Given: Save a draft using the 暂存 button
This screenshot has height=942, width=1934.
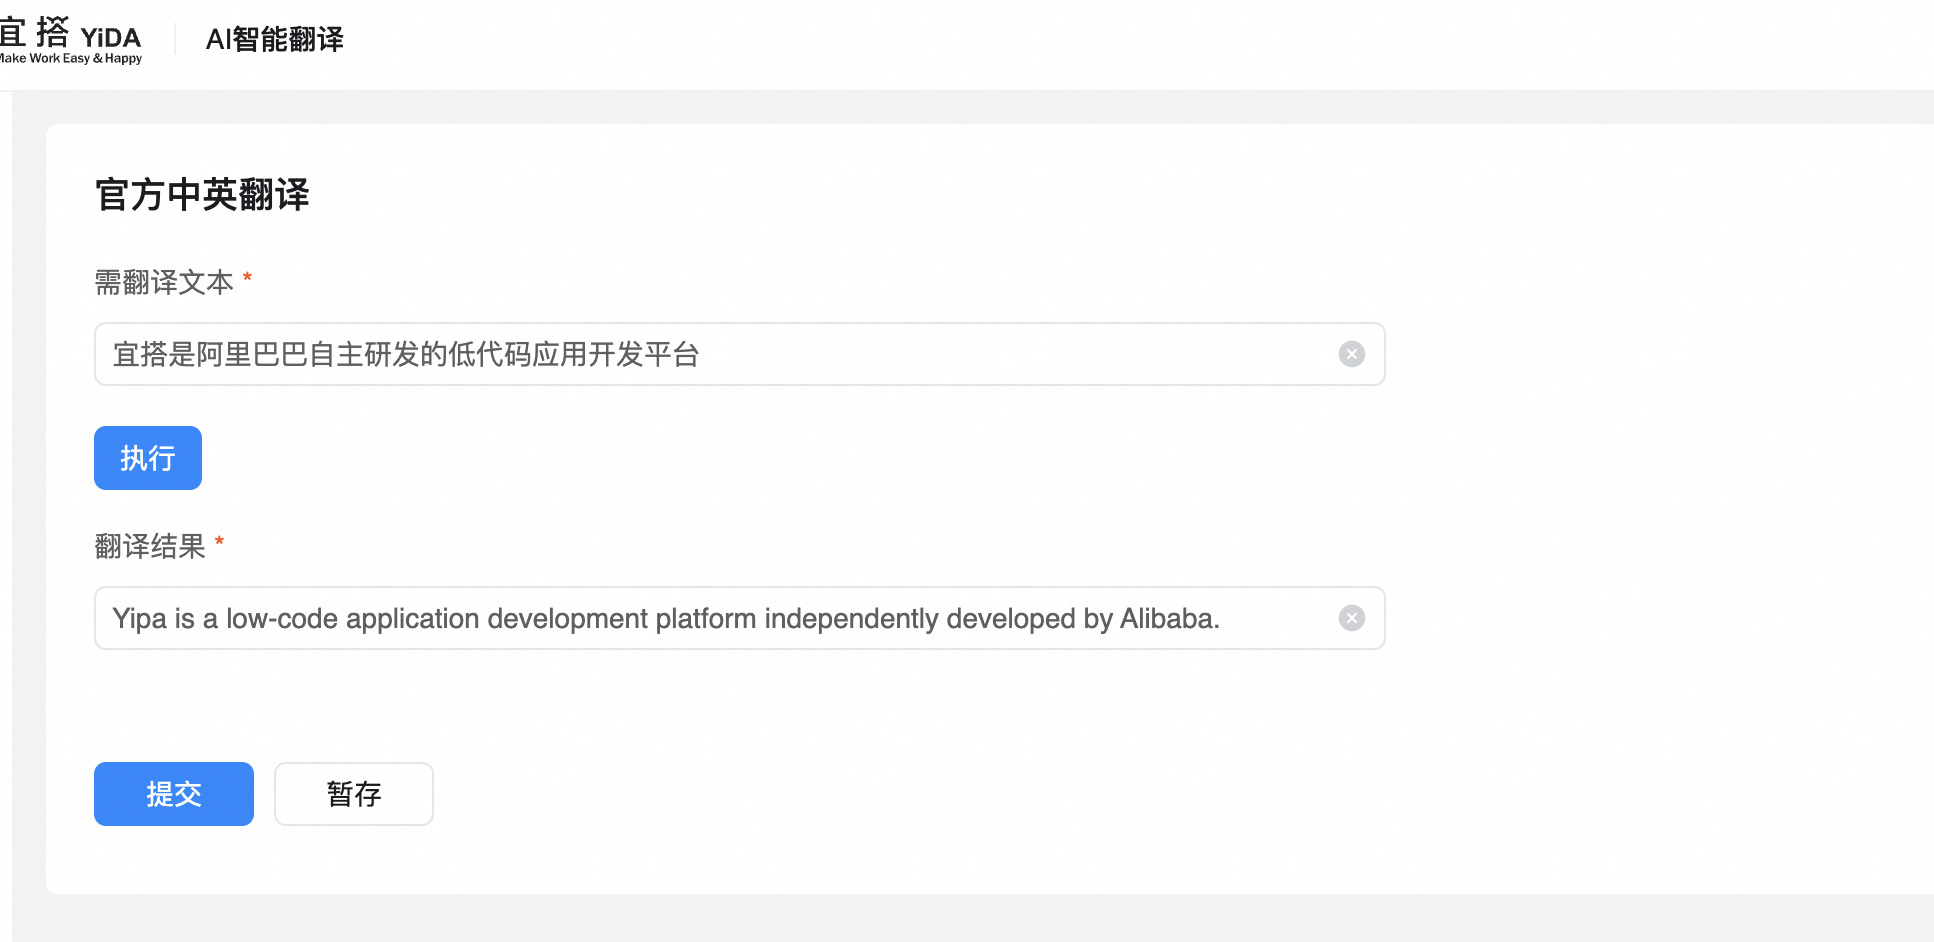Looking at the screenshot, I should [354, 794].
